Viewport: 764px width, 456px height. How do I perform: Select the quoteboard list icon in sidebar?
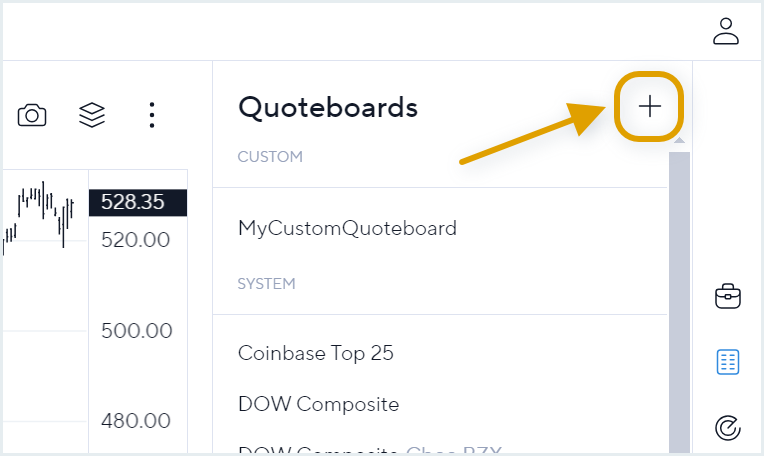click(728, 362)
